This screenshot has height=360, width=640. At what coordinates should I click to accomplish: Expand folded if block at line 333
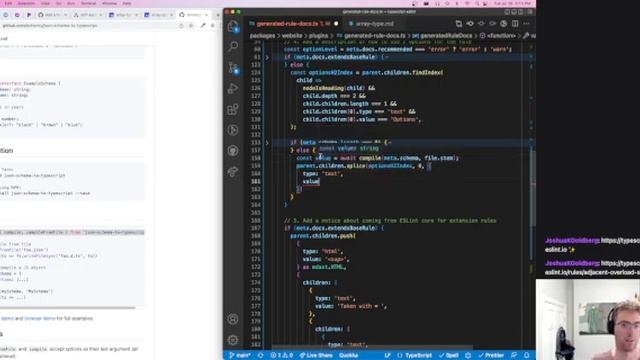267,142
